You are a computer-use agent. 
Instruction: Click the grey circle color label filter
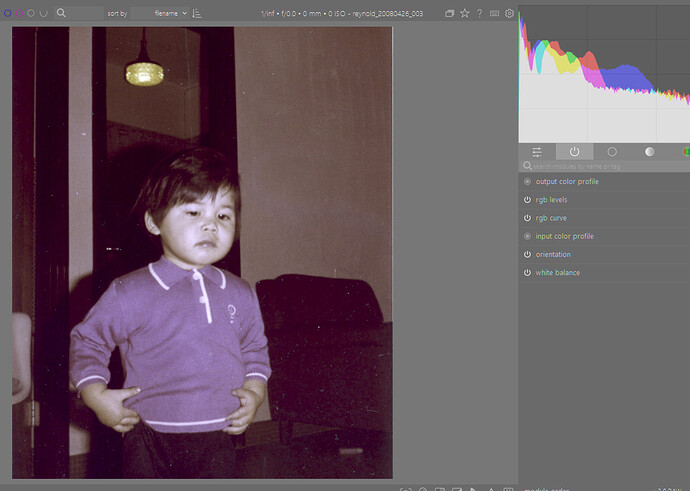click(x=31, y=13)
